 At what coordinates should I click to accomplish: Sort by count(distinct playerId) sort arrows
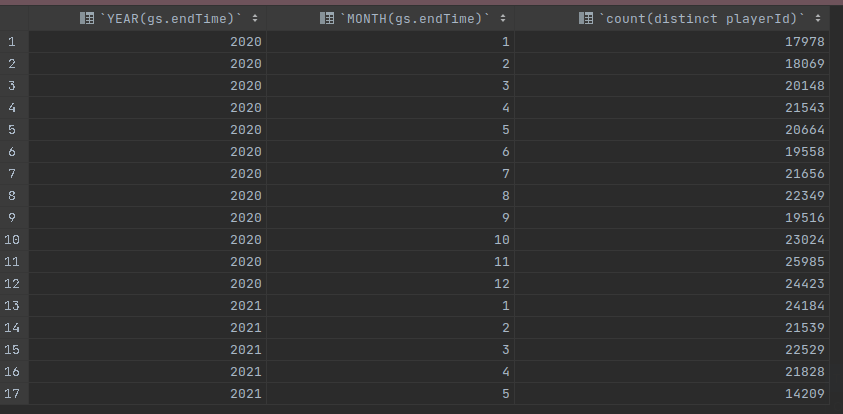coord(818,18)
